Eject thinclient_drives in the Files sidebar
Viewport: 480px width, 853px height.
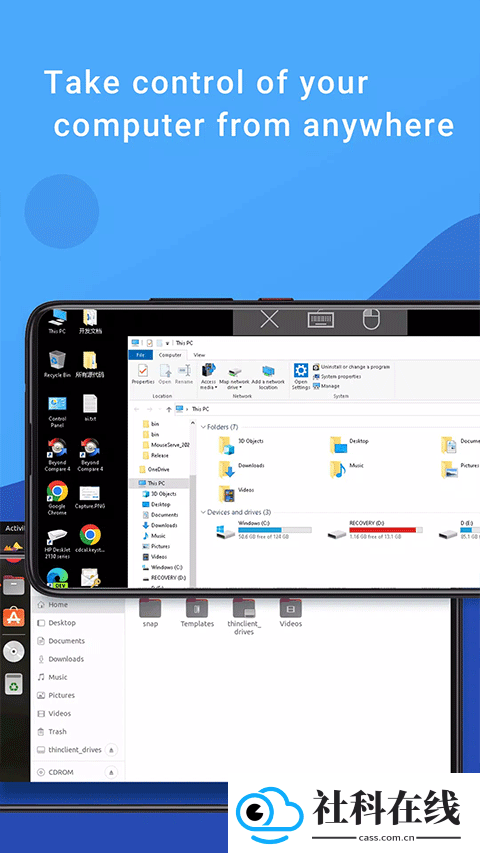(x=111, y=750)
